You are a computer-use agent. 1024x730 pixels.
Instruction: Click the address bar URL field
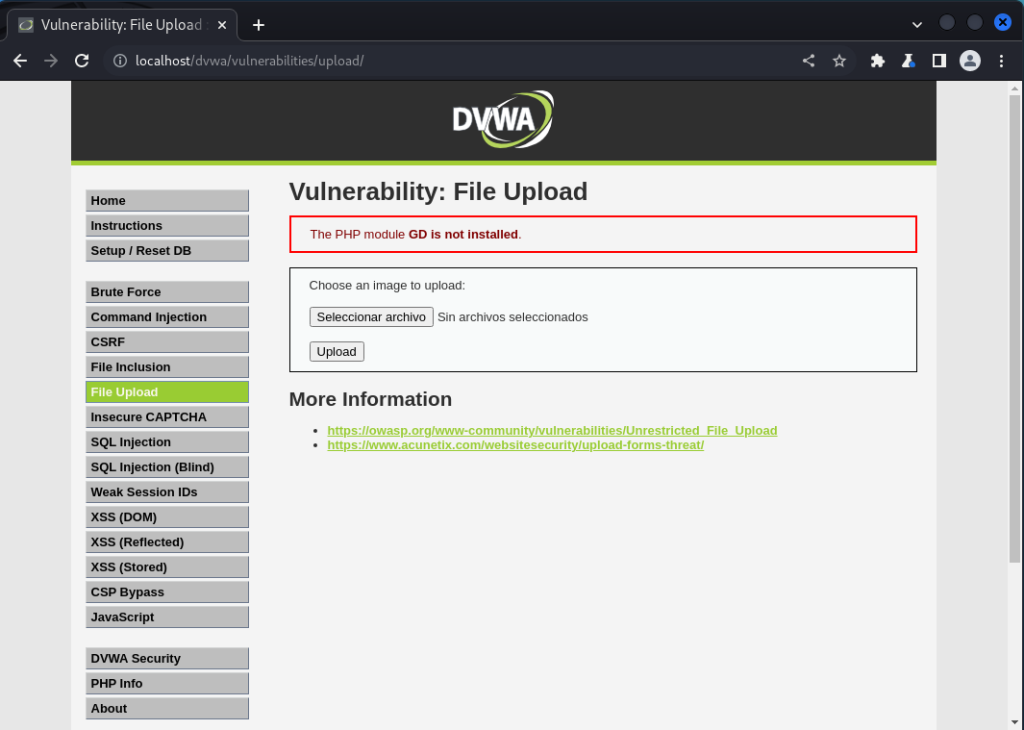click(x=457, y=61)
